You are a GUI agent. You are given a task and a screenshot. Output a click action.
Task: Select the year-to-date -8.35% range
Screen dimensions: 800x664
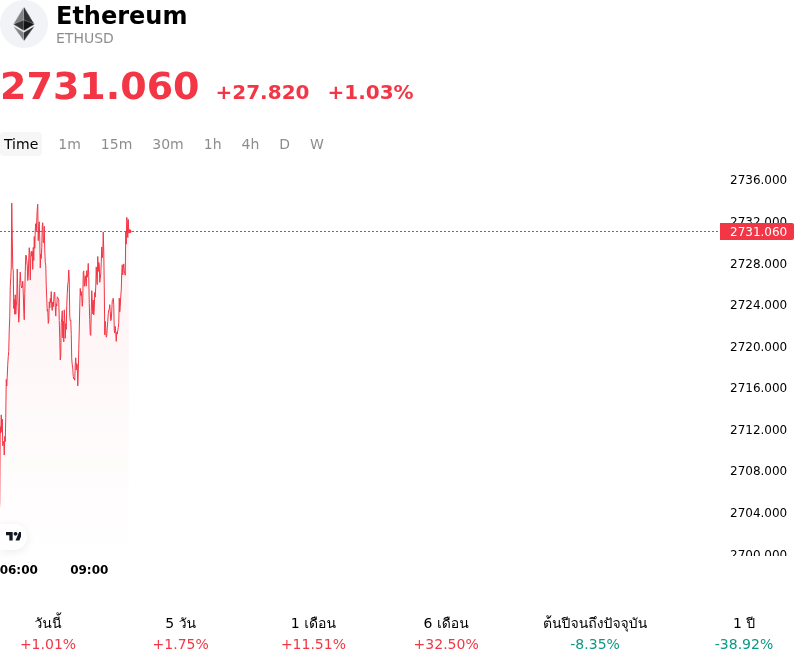(595, 633)
